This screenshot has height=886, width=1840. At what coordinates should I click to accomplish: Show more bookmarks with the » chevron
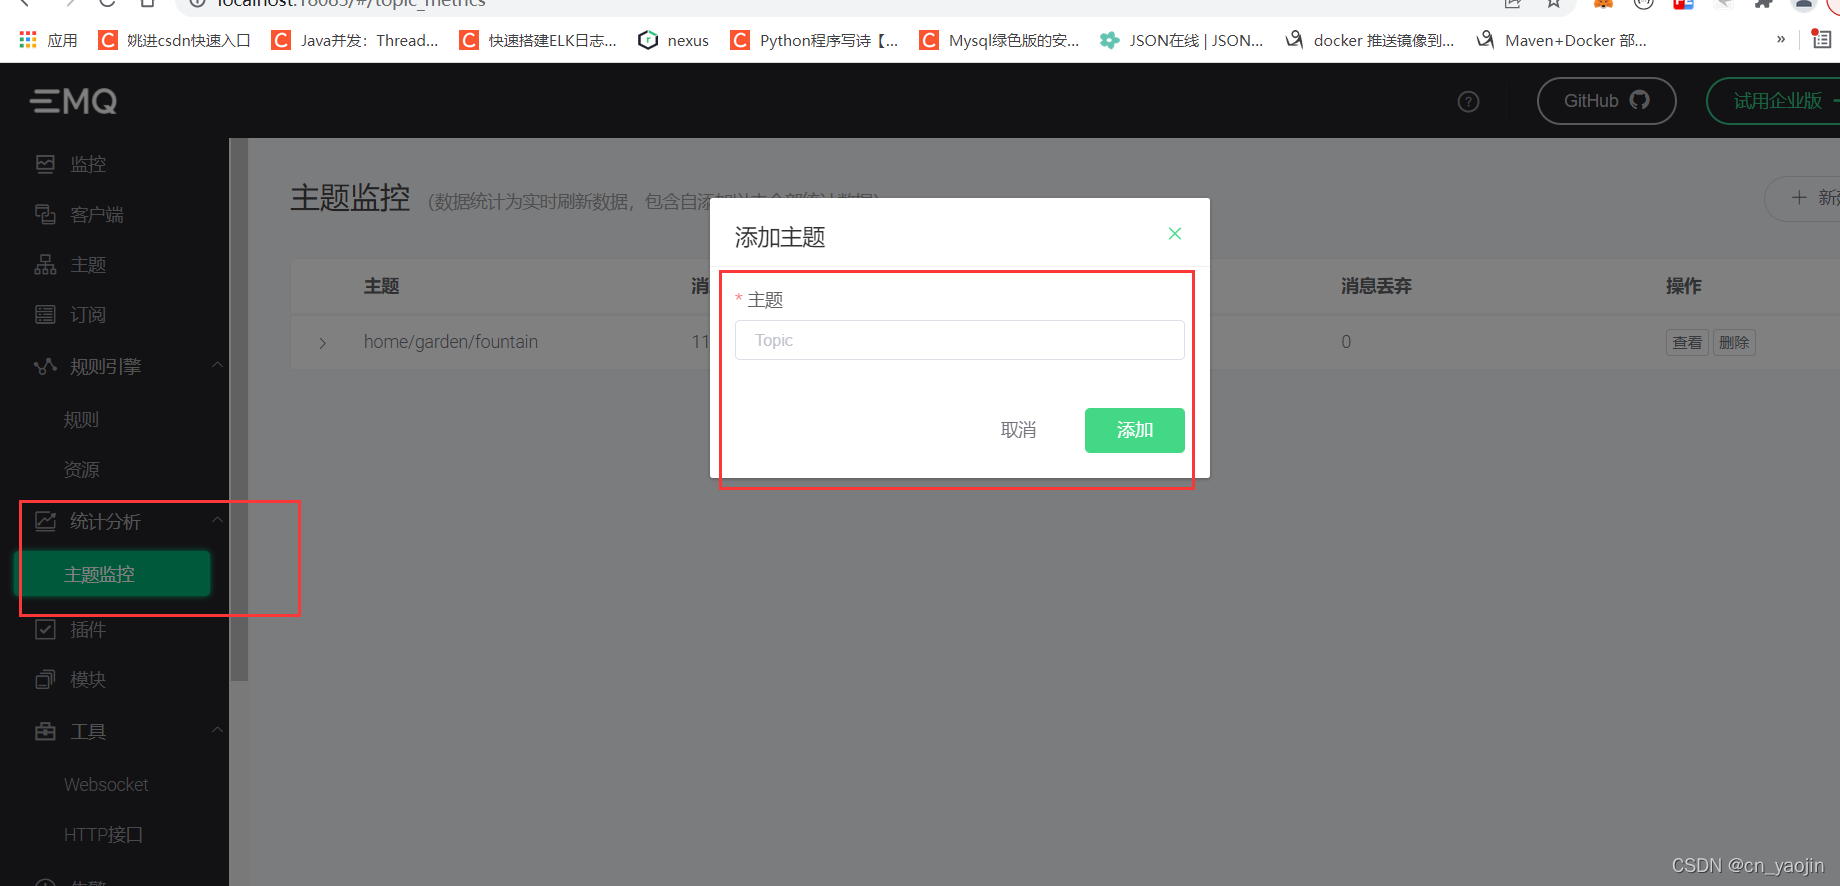[x=1781, y=40]
